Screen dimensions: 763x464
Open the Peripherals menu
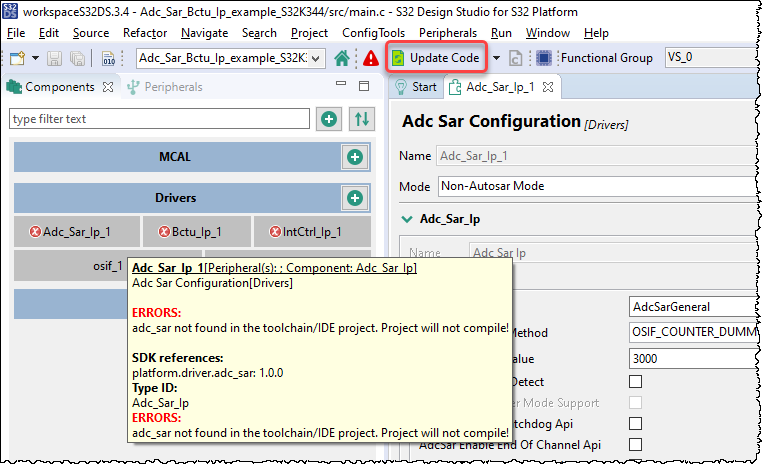click(448, 33)
